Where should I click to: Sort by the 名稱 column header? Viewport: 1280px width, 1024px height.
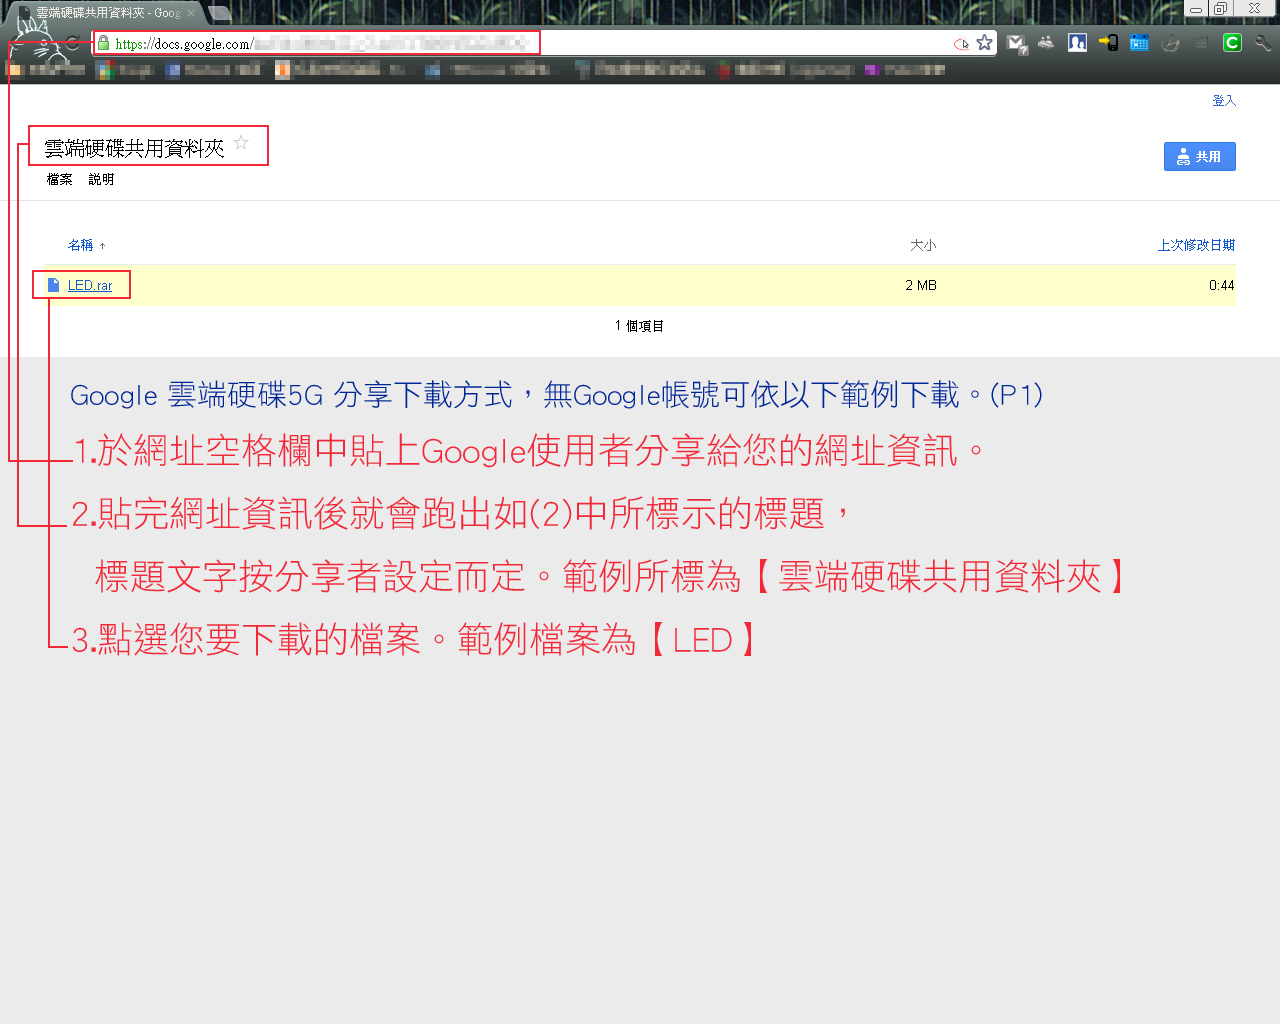pyautogui.click(x=81, y=245)
